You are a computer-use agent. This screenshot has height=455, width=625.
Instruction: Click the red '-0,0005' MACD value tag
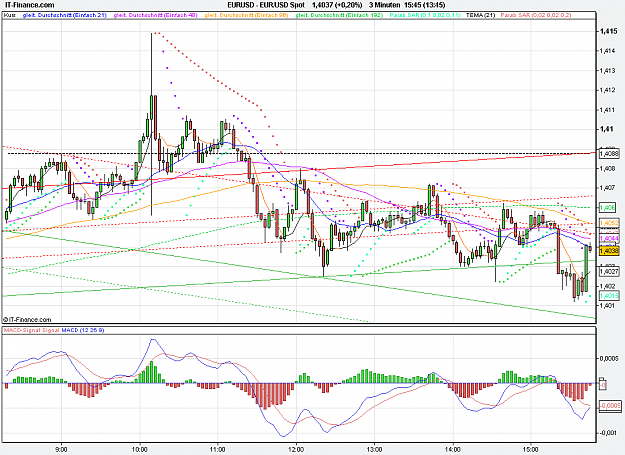pyautogui.click(x=610, y=406)
